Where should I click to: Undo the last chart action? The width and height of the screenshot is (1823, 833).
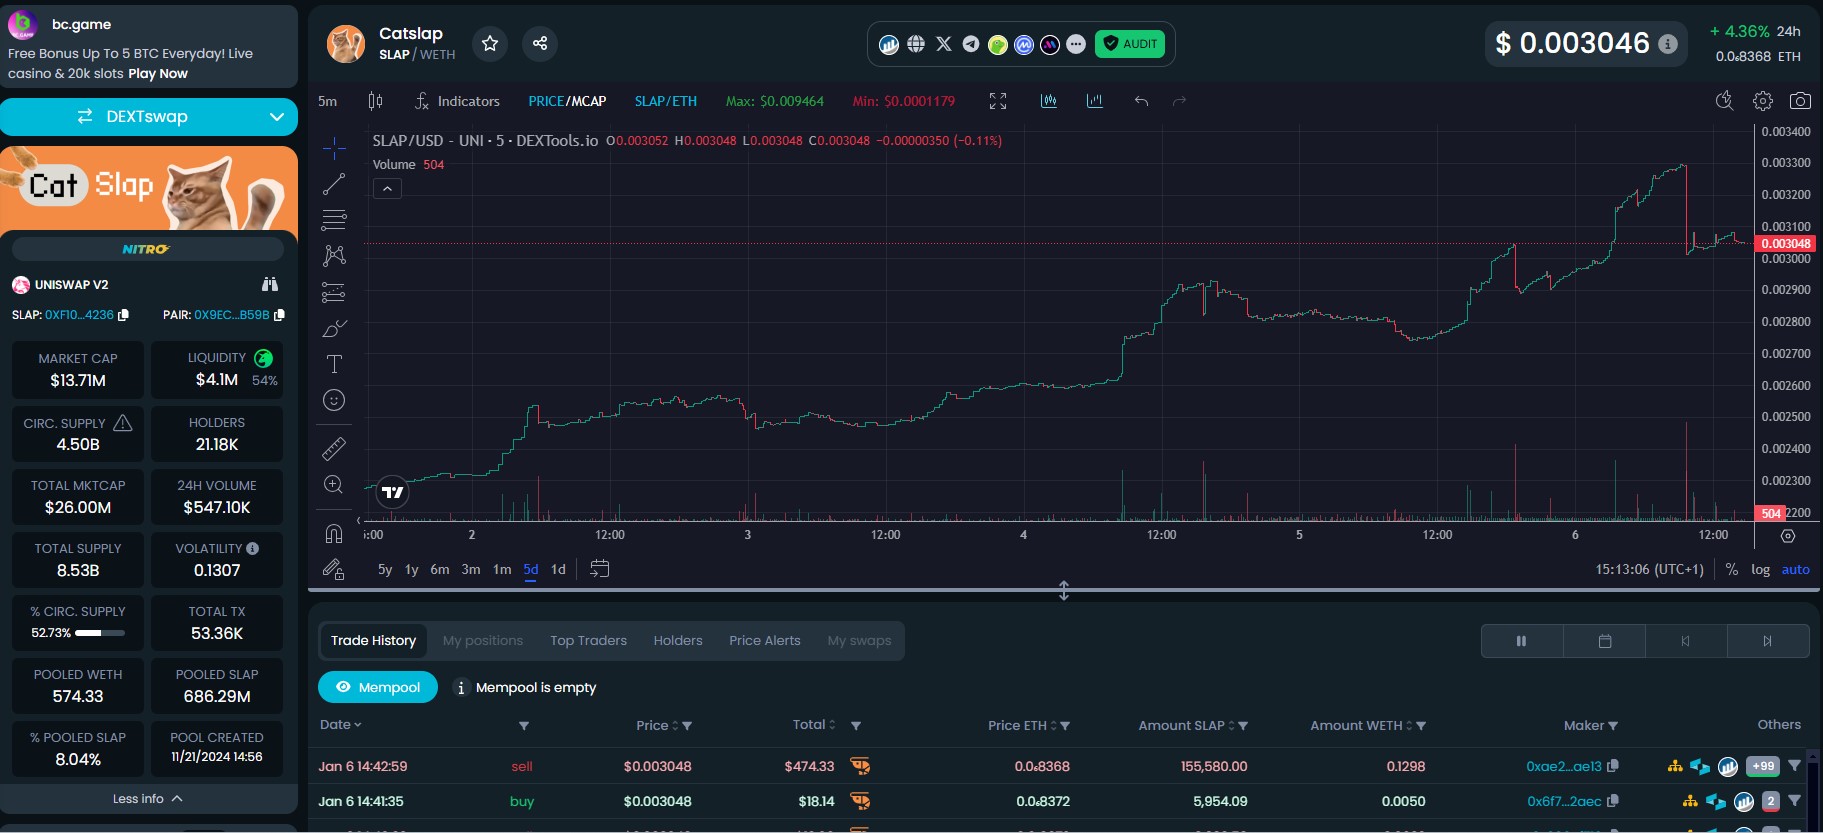pyautogui.click(x=1141, y=101)
